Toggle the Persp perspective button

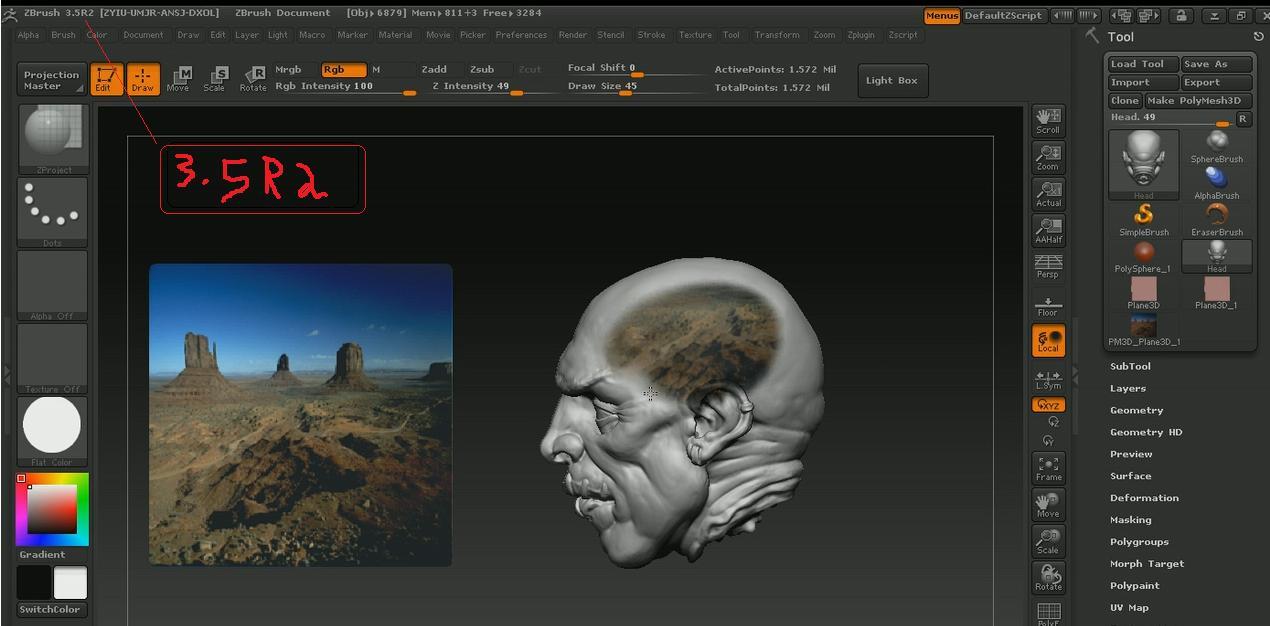point(1048,266)
